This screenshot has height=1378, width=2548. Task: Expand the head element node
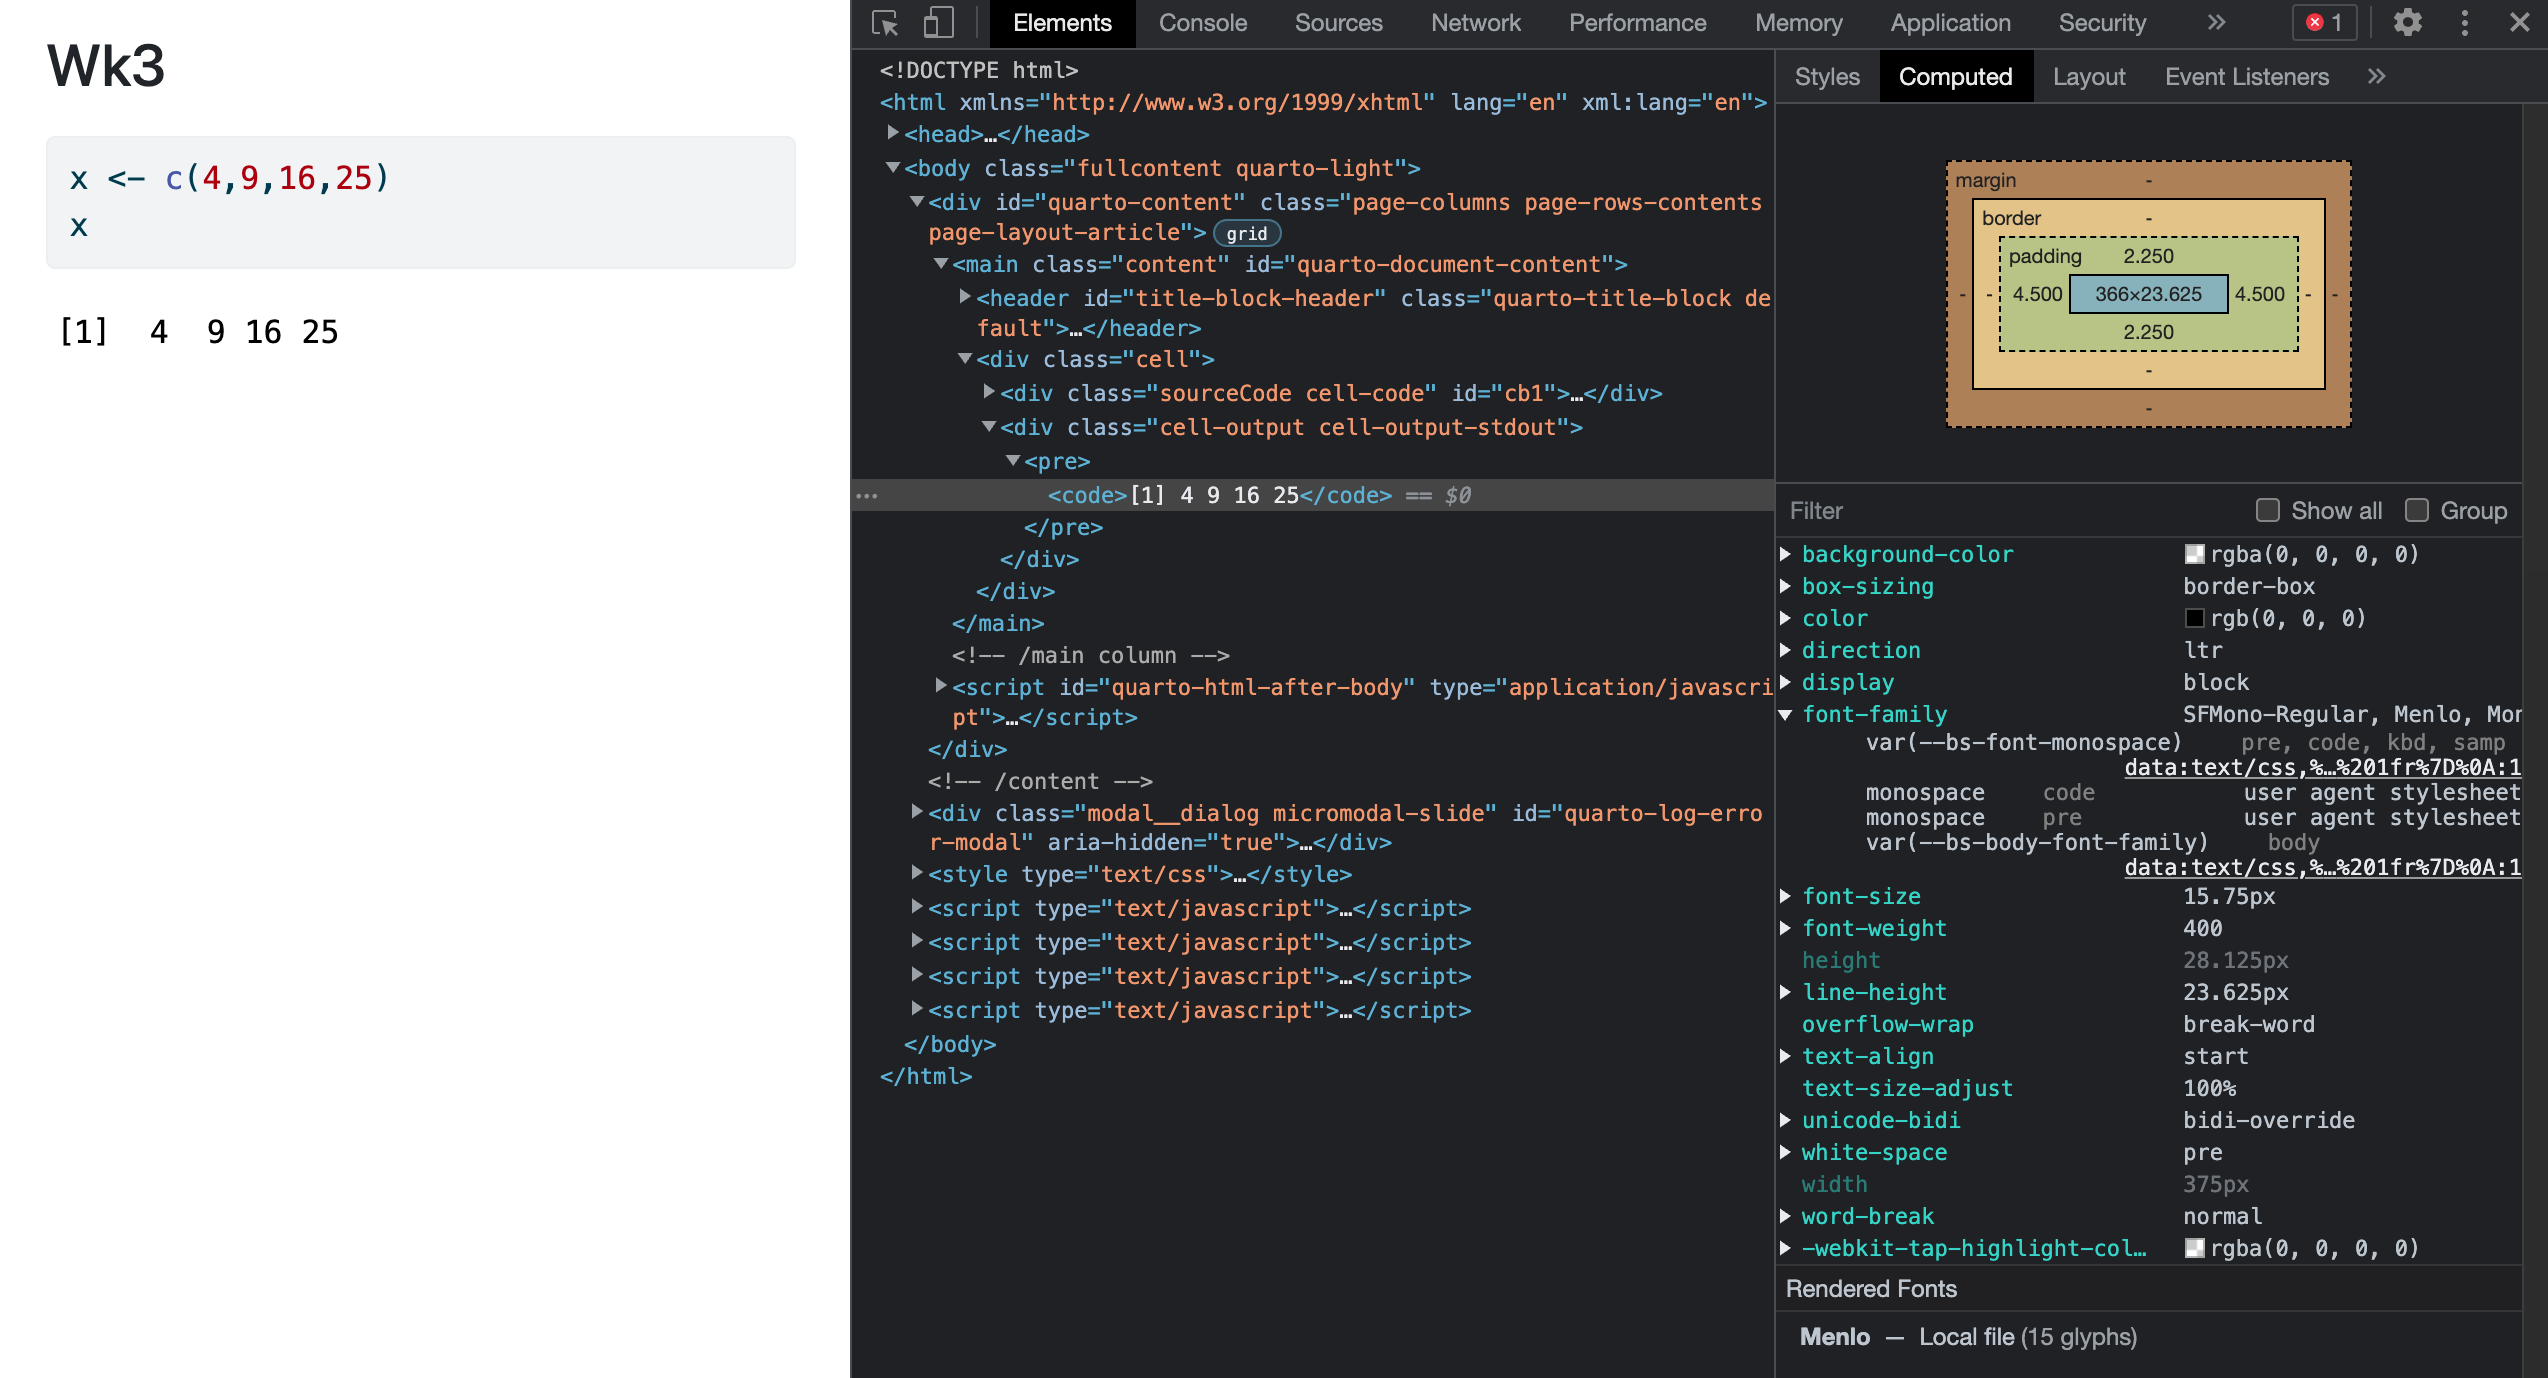click(x=893, y=133)
